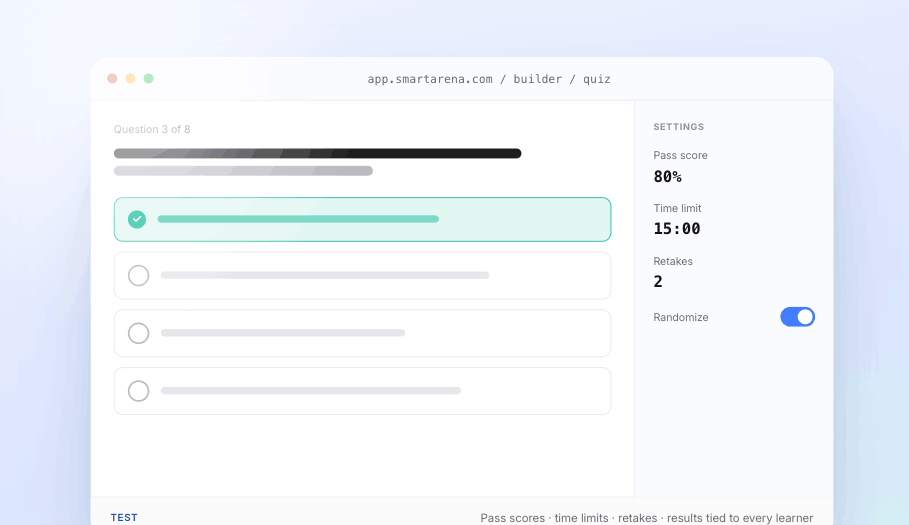Click the Retakes label
The height and width of the screenshot is (525, 909).
point(673,261)
